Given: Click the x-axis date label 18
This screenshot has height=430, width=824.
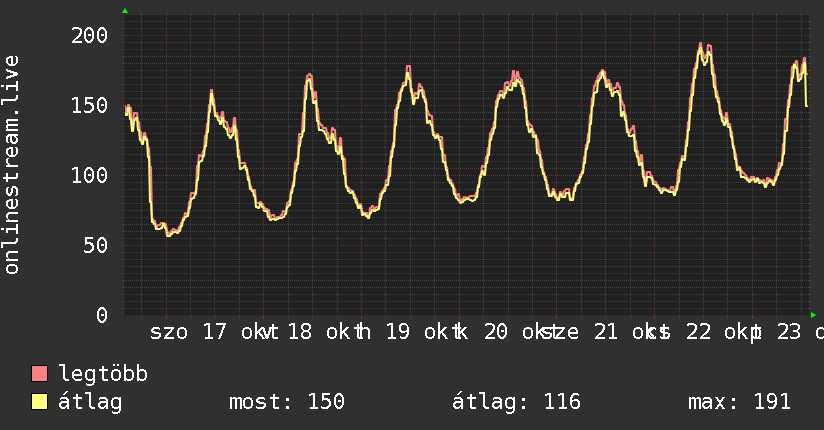Looking at the screenshot, I should (300, 332).
